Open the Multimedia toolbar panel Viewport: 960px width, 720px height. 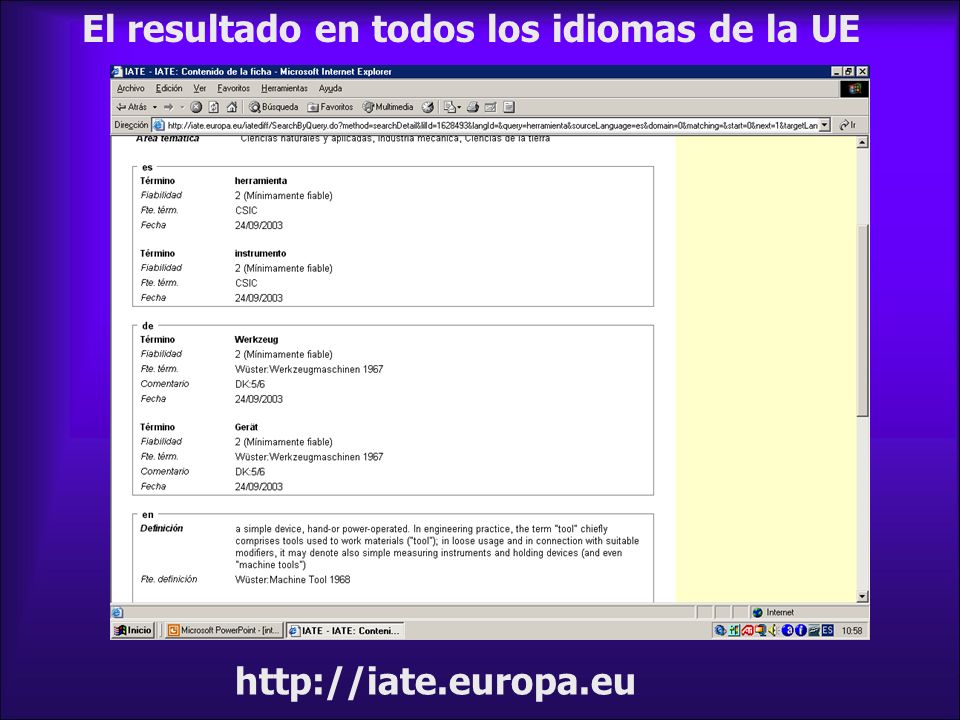tap(388, 107)
